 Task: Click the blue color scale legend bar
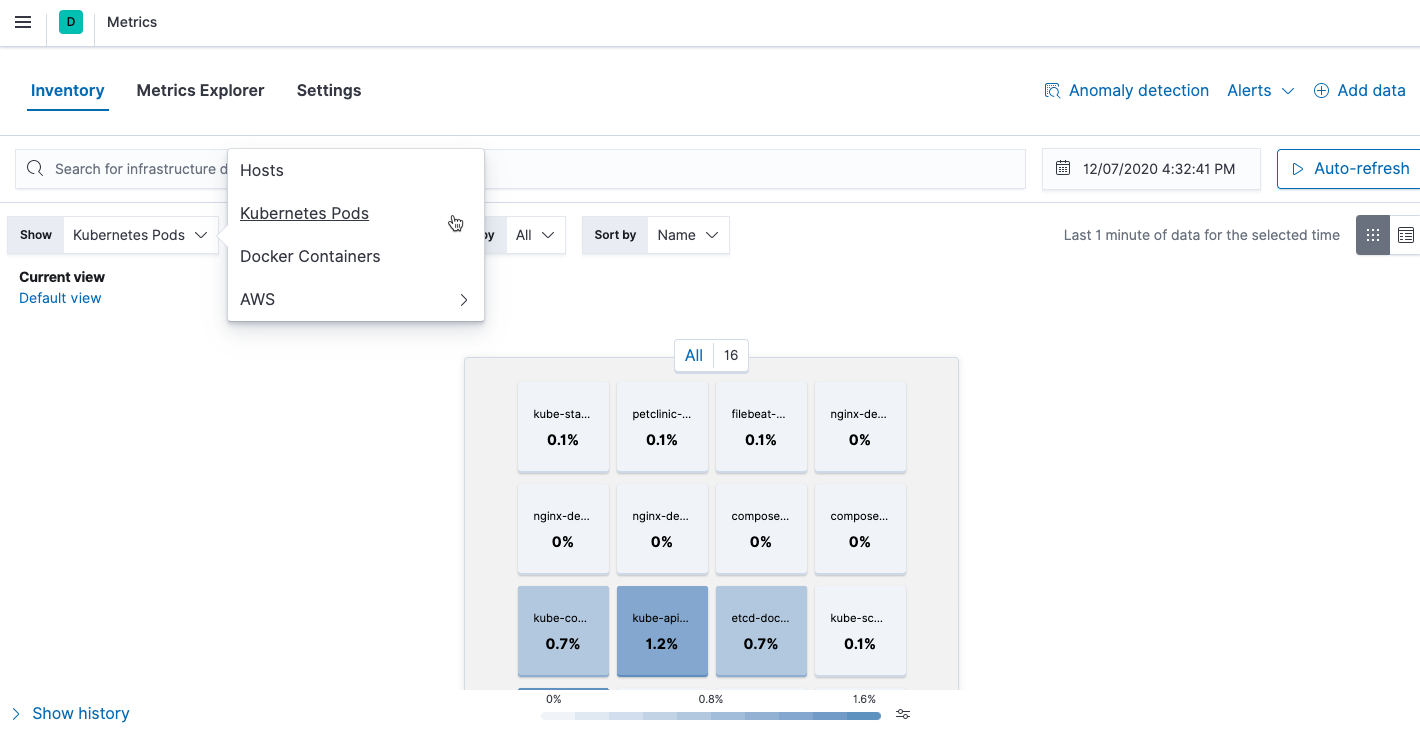click(x=710, y=716)
